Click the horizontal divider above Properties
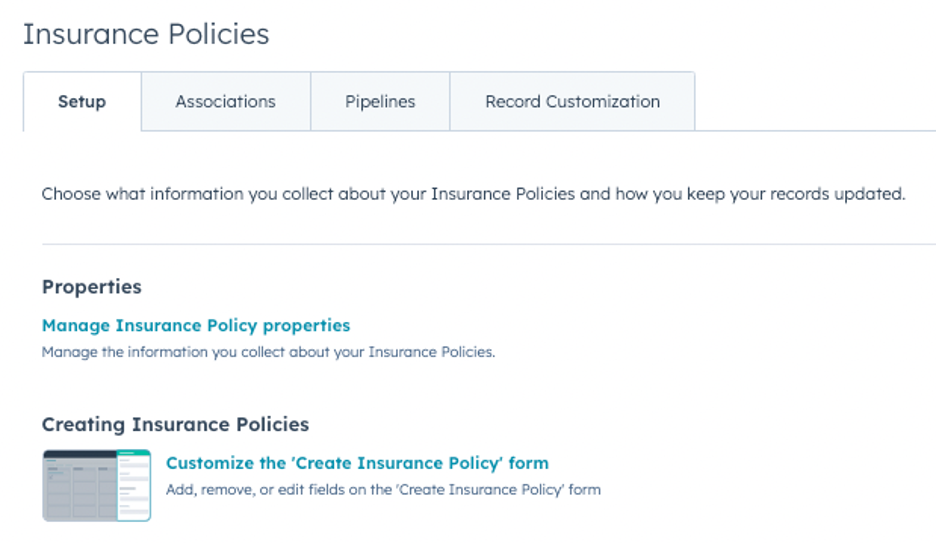The width and height of the screenshot is (936, 544). [x=480, y=244]
